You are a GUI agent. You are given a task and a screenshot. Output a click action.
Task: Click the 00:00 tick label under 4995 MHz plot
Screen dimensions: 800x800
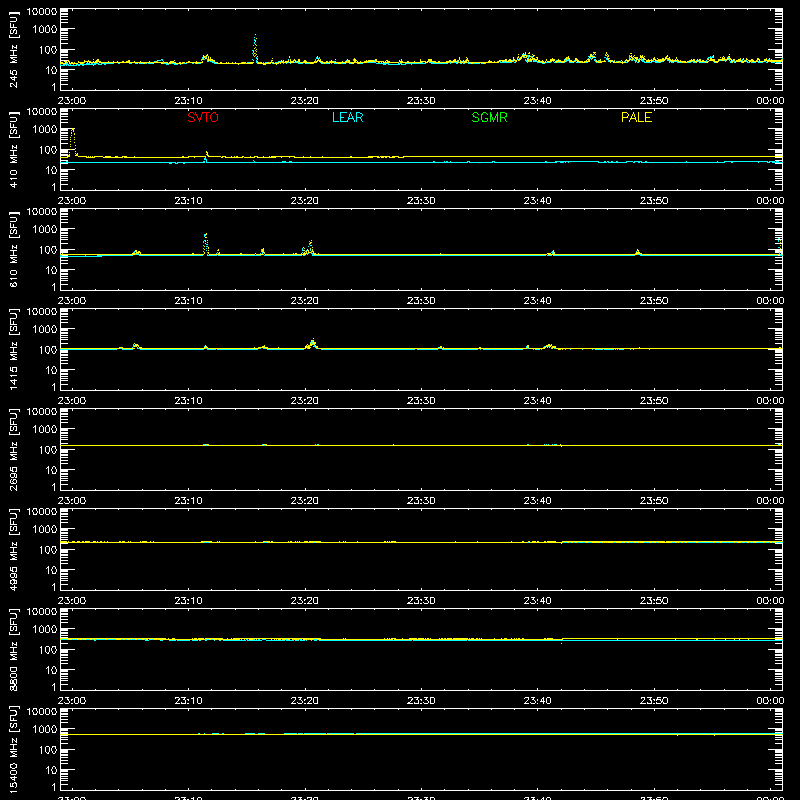[770, 601]
